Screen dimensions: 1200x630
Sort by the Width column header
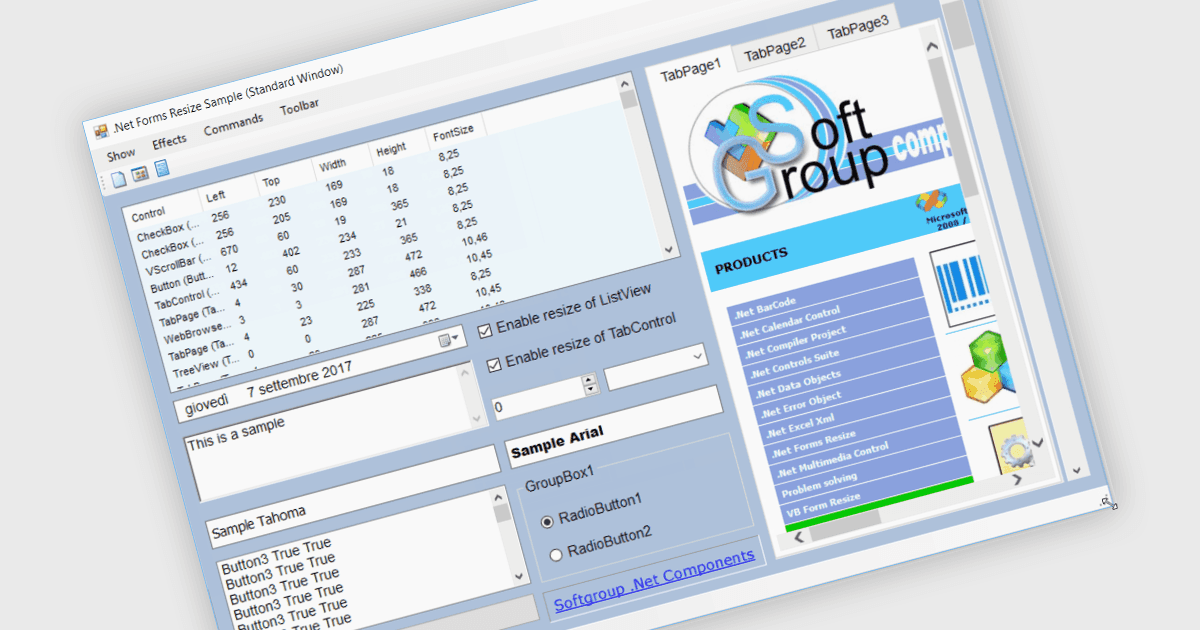point(333,164)
